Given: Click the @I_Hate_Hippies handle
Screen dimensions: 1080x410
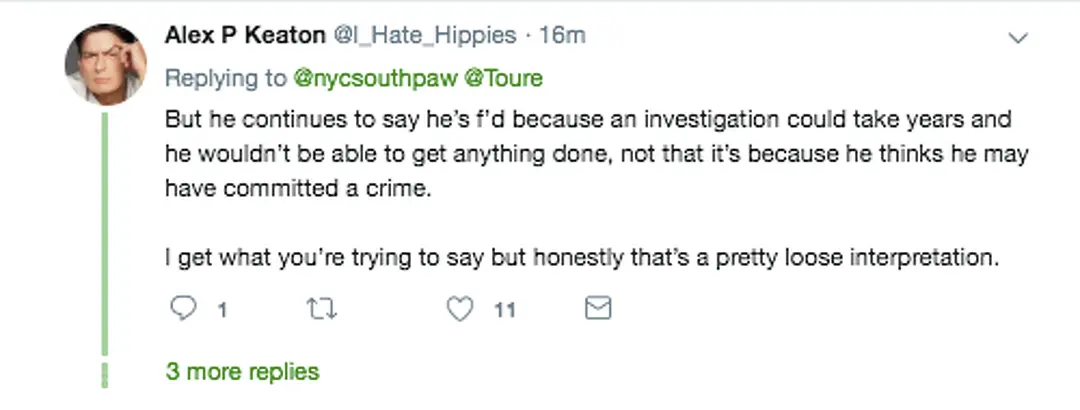Looking at the screenshot, I should pyautogui.click(x=425, y=36).
